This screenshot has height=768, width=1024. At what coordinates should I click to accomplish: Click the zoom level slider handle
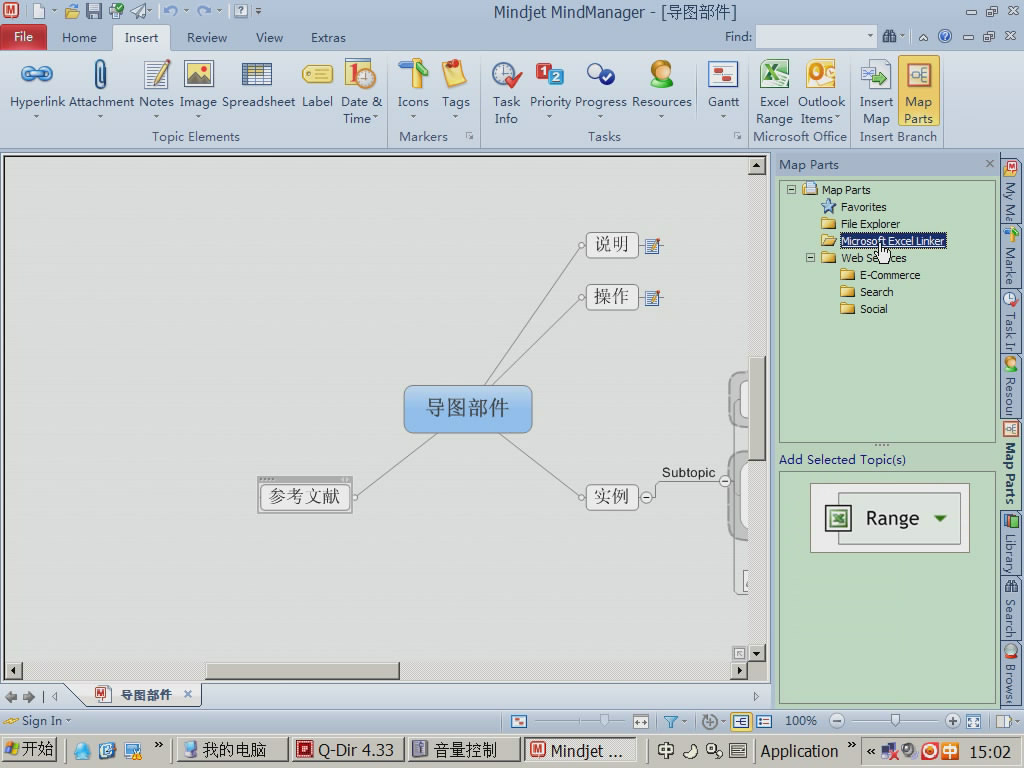pyautogui.click(x=895, y=720)
